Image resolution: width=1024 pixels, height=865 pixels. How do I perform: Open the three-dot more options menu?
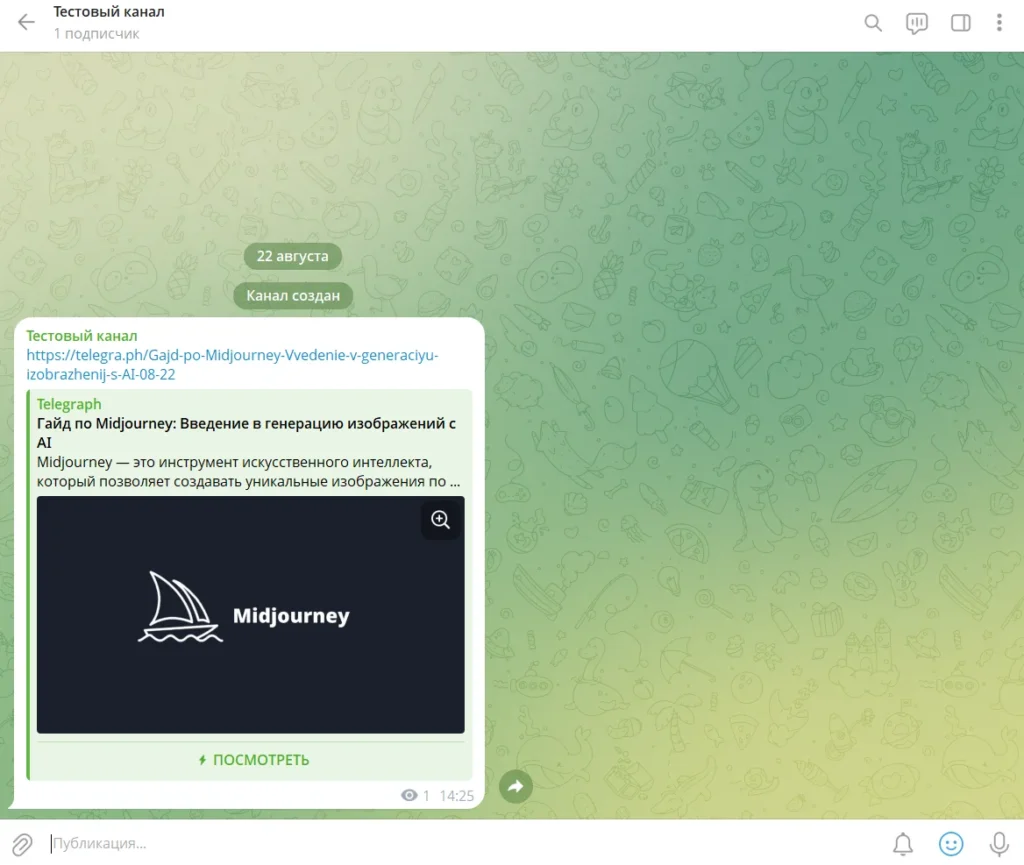tap(998, 23)
